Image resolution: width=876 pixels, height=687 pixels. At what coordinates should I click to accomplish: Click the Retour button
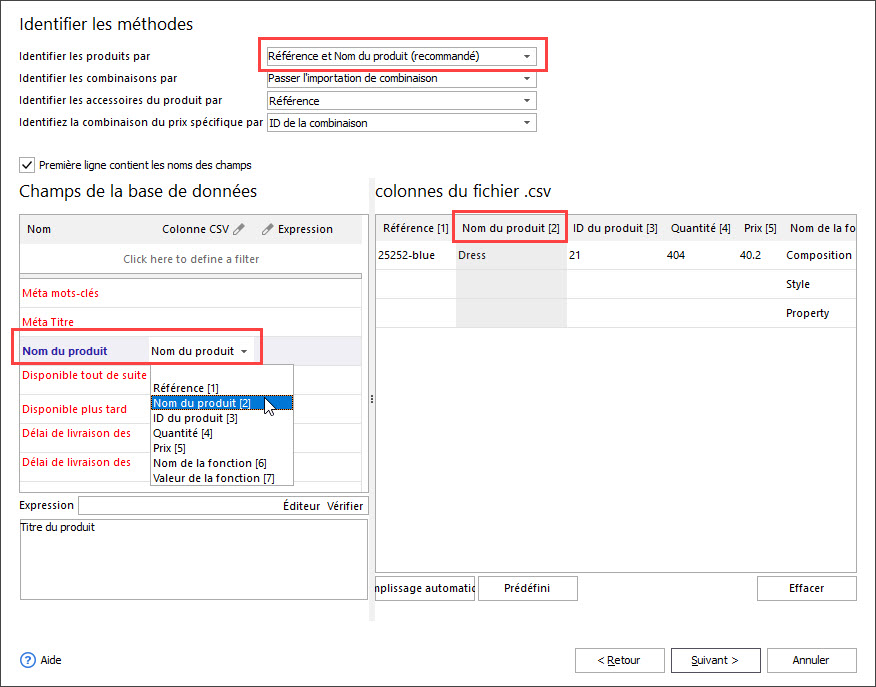coord(620,660)
